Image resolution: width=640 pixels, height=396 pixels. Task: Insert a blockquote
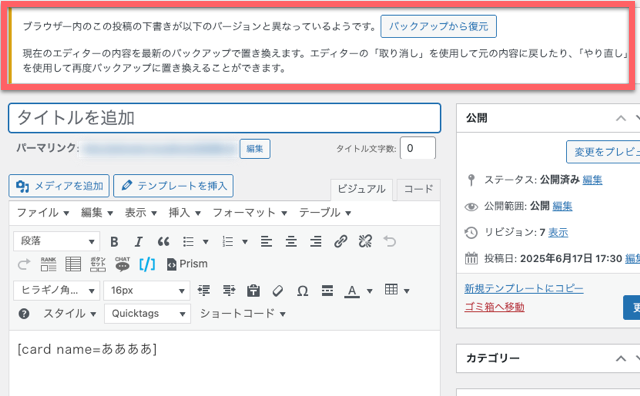[x=163, y=242]
